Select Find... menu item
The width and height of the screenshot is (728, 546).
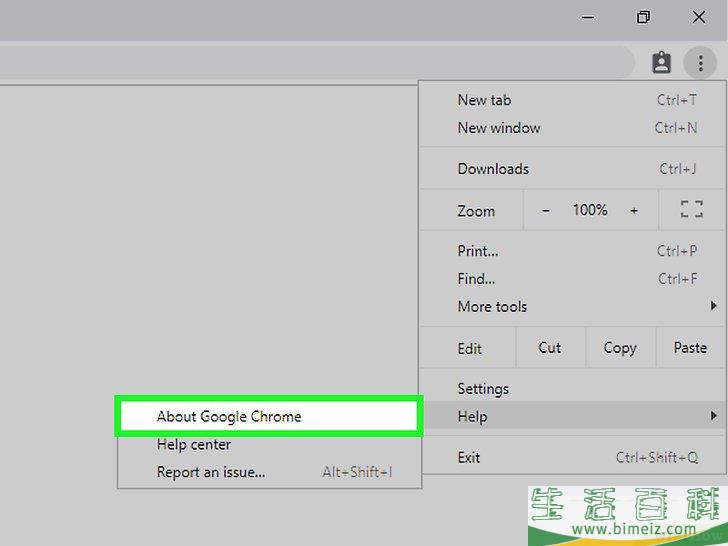click(572, 279)
